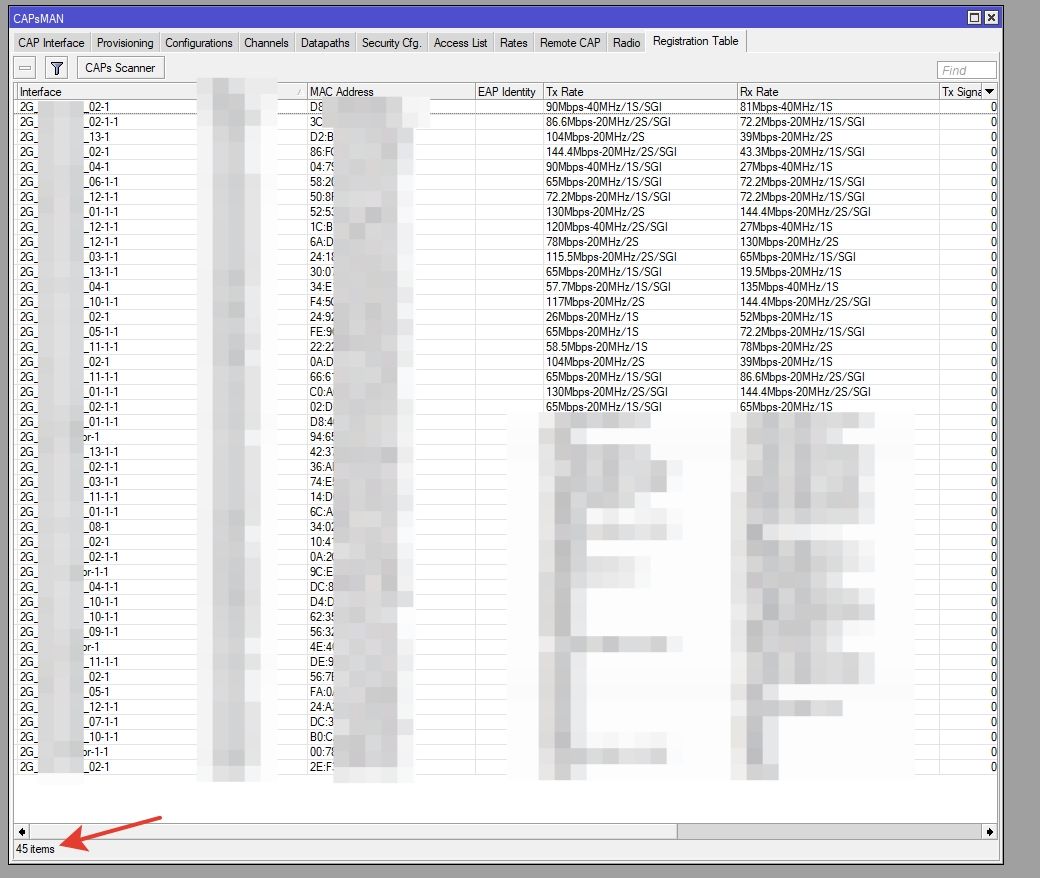Select the Remote CAP tab
Viewport: 1040px width, 878px height.
click(x=570, y=42)
